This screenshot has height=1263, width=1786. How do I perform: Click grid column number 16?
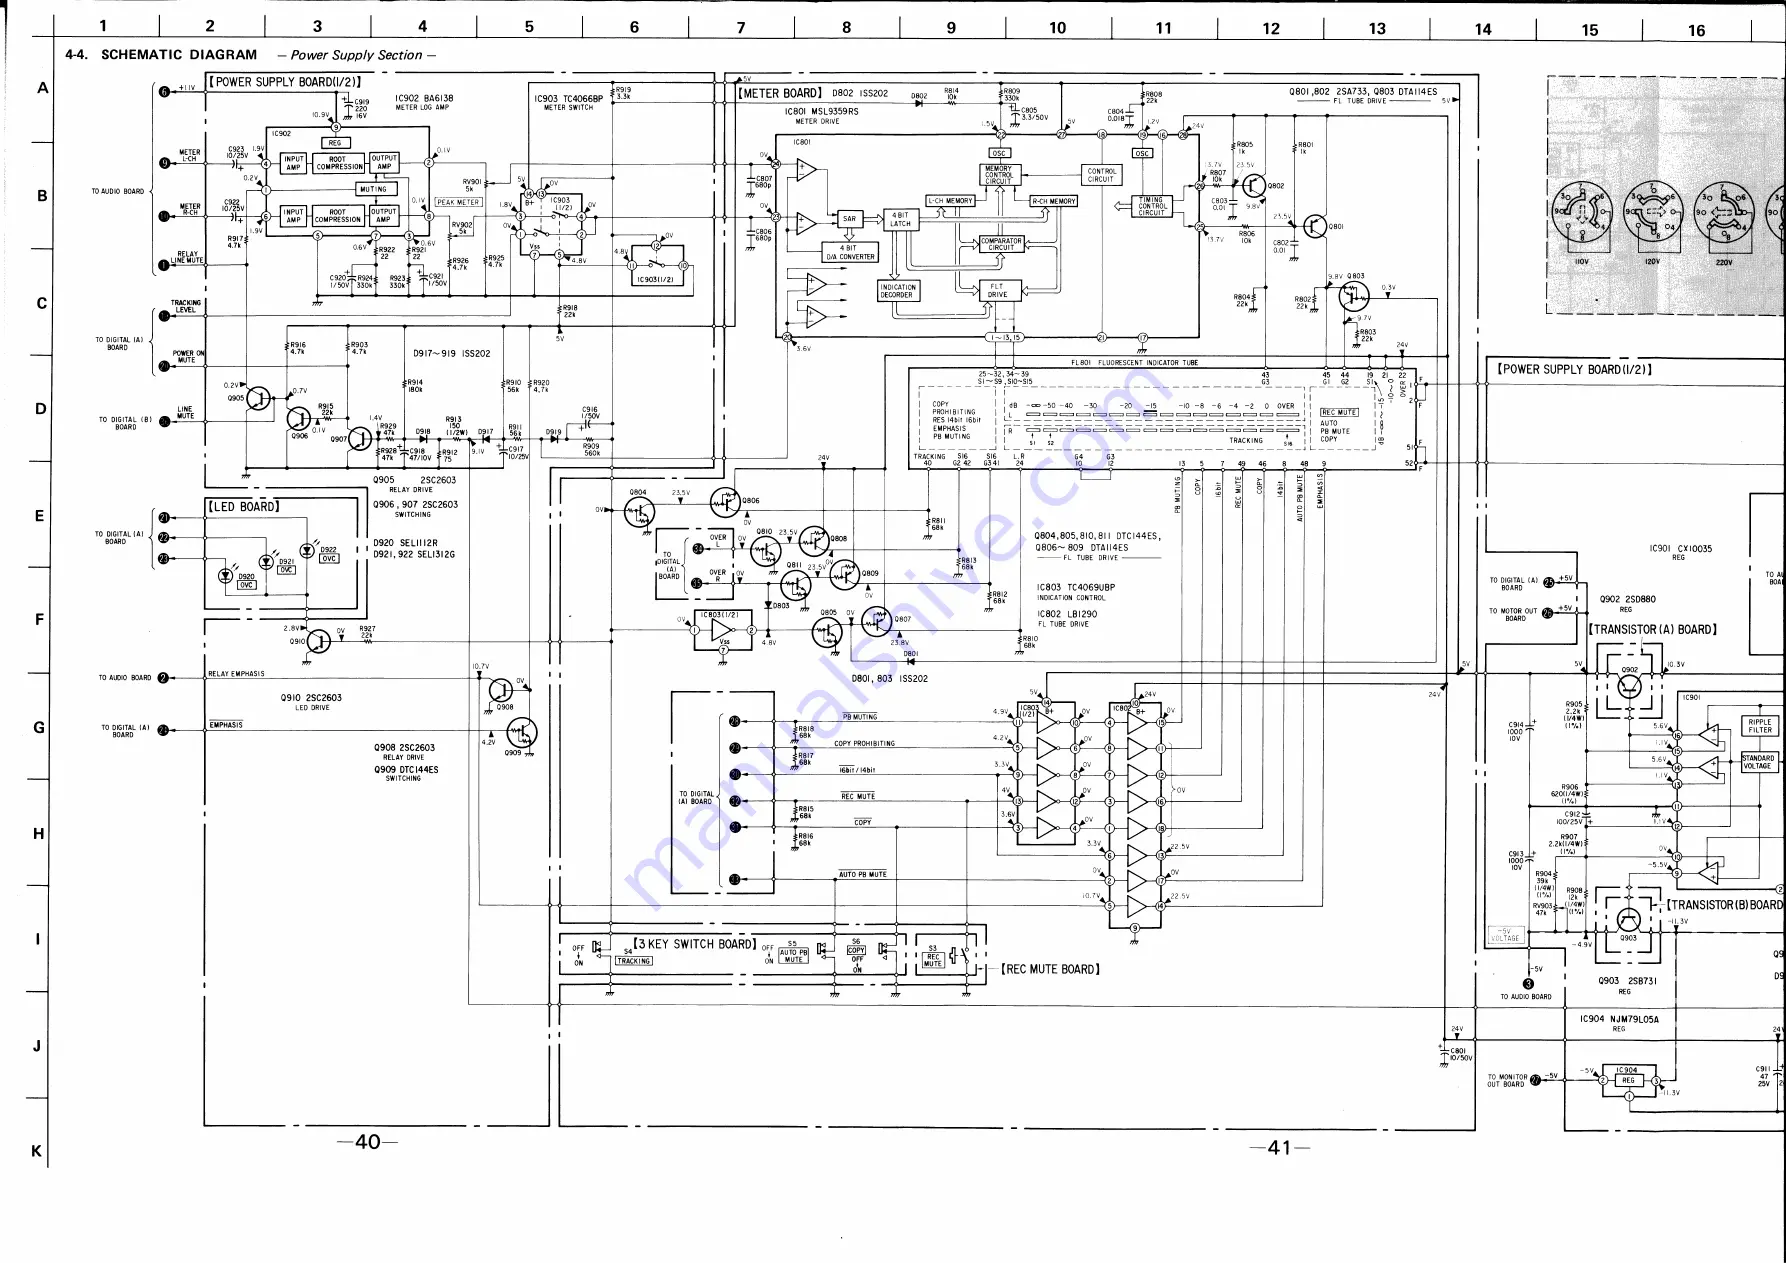tap(1696, 30)
